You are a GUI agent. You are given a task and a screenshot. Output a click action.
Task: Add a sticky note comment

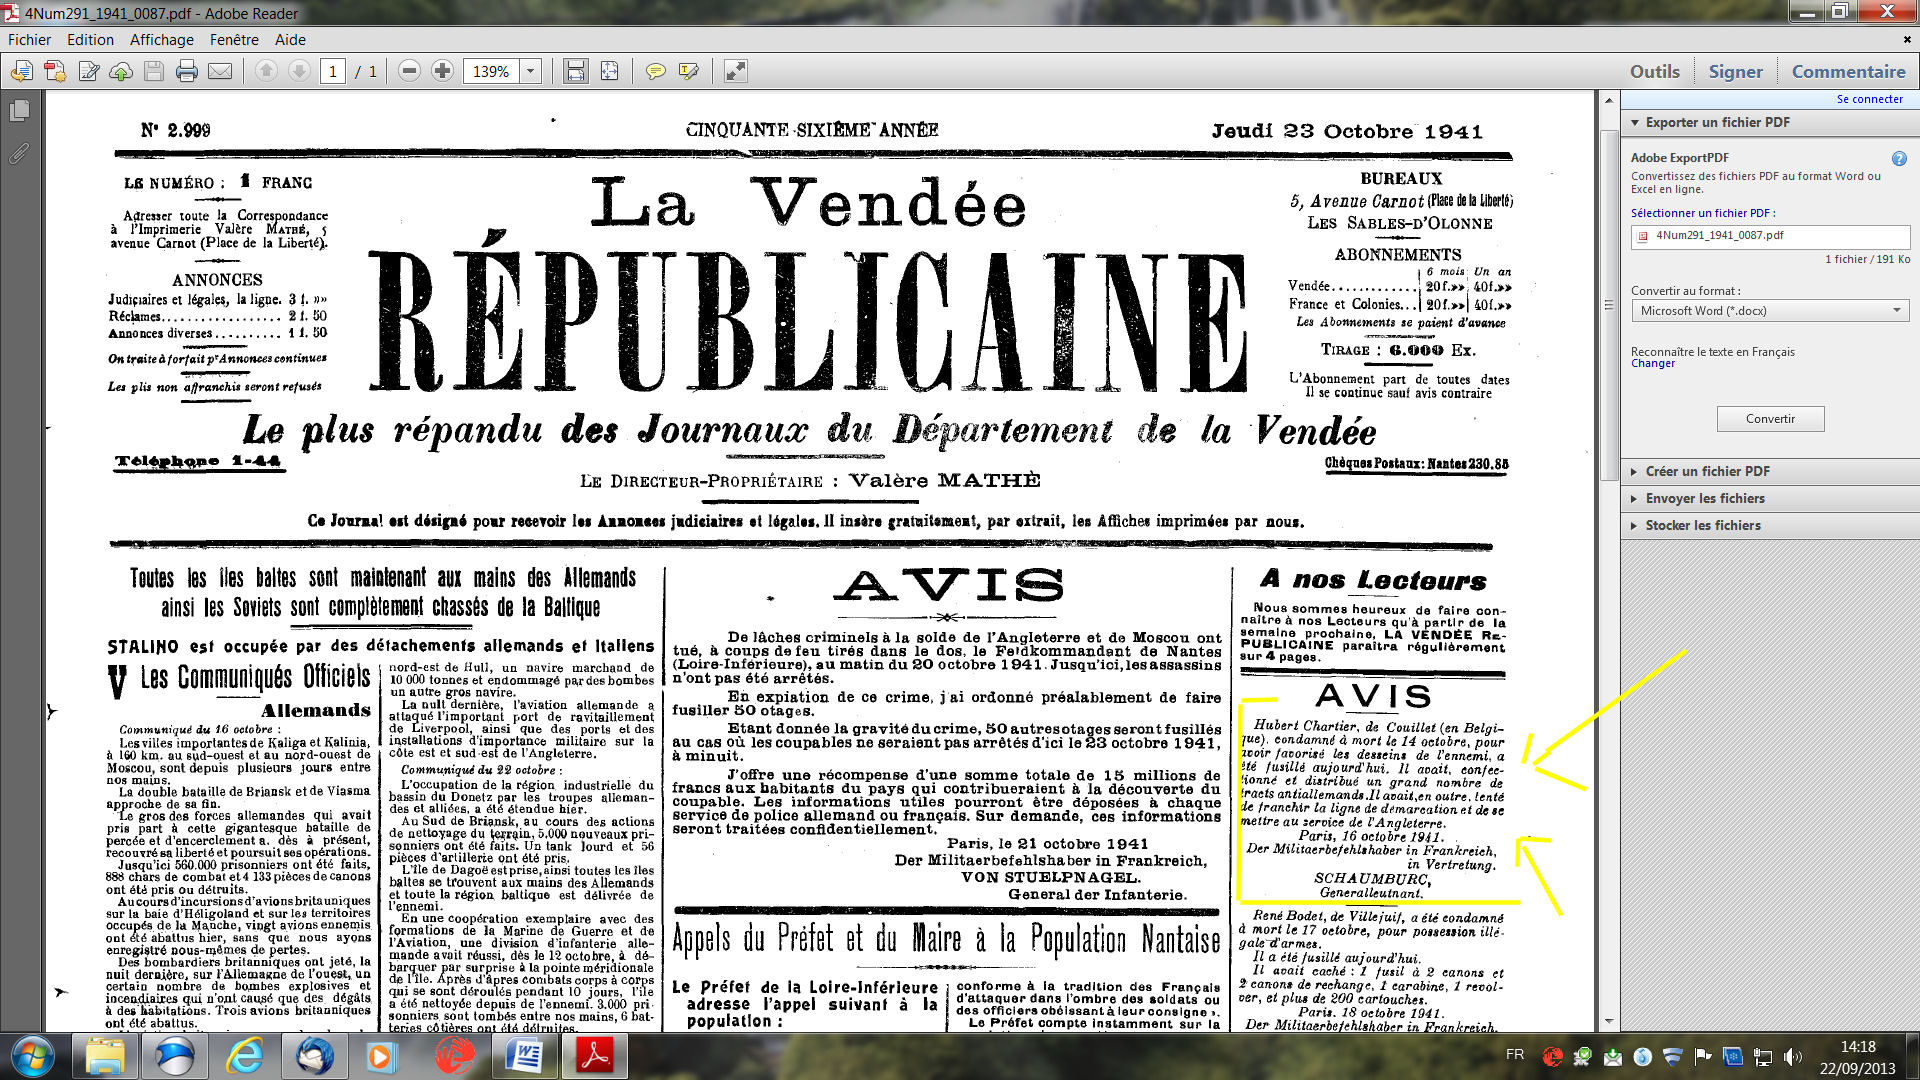[655, 71]
